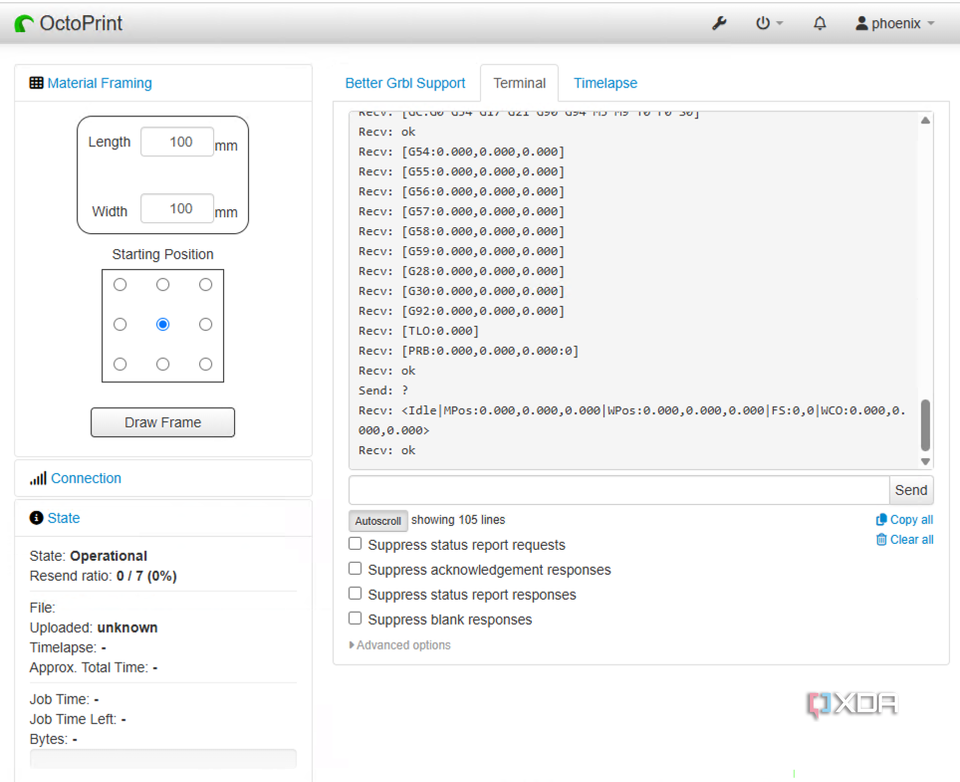Viewport: 960px width, 782px height.
Task: Open the power system menu
Action: pos(768,23)
